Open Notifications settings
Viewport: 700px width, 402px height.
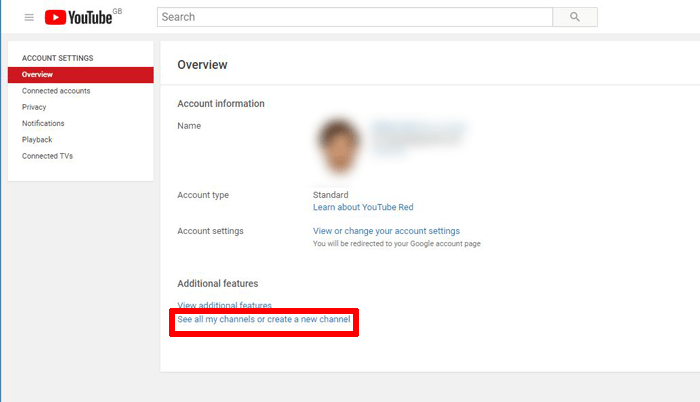[43, 123]
